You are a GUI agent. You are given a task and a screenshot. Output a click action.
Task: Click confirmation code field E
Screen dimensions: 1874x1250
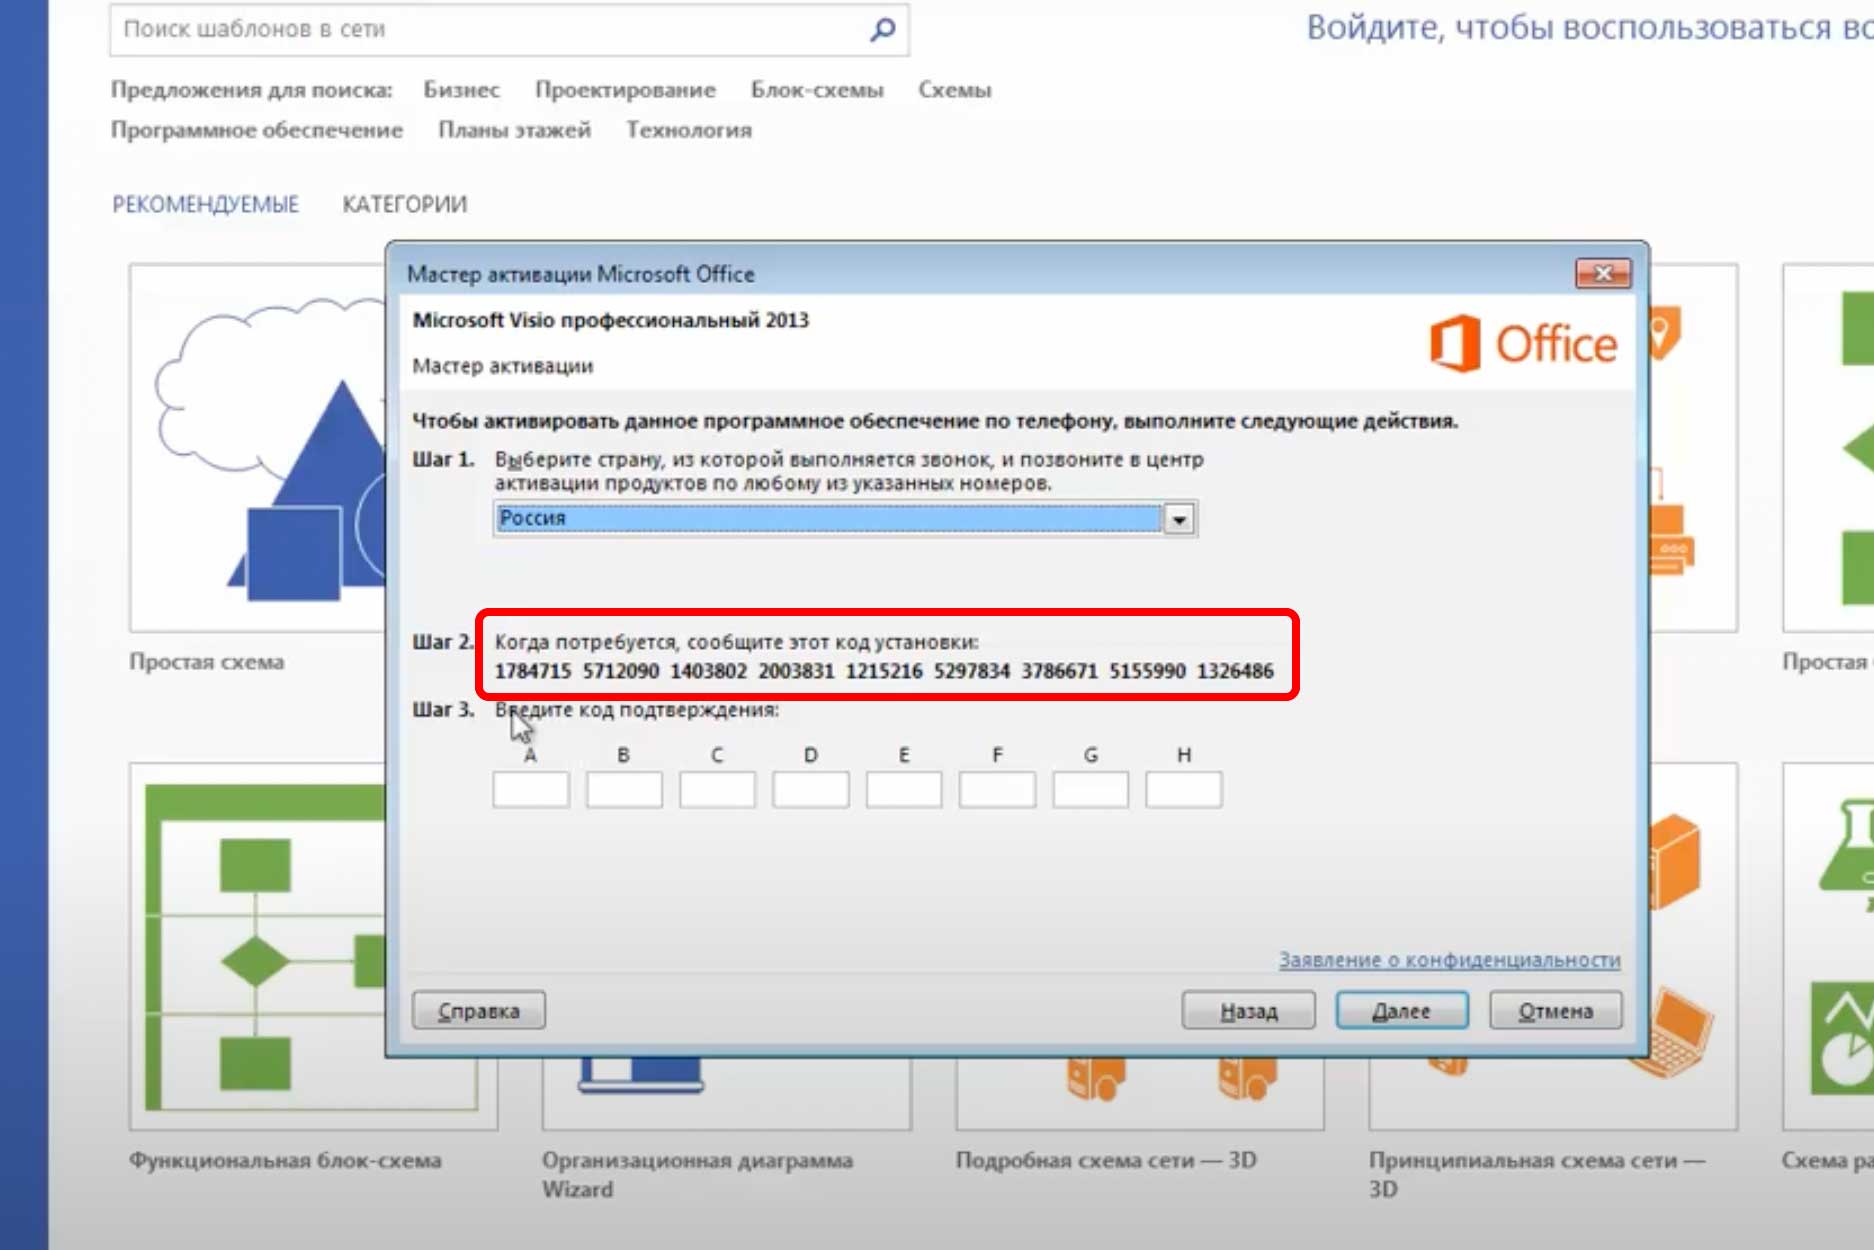(x=904, y=789)
